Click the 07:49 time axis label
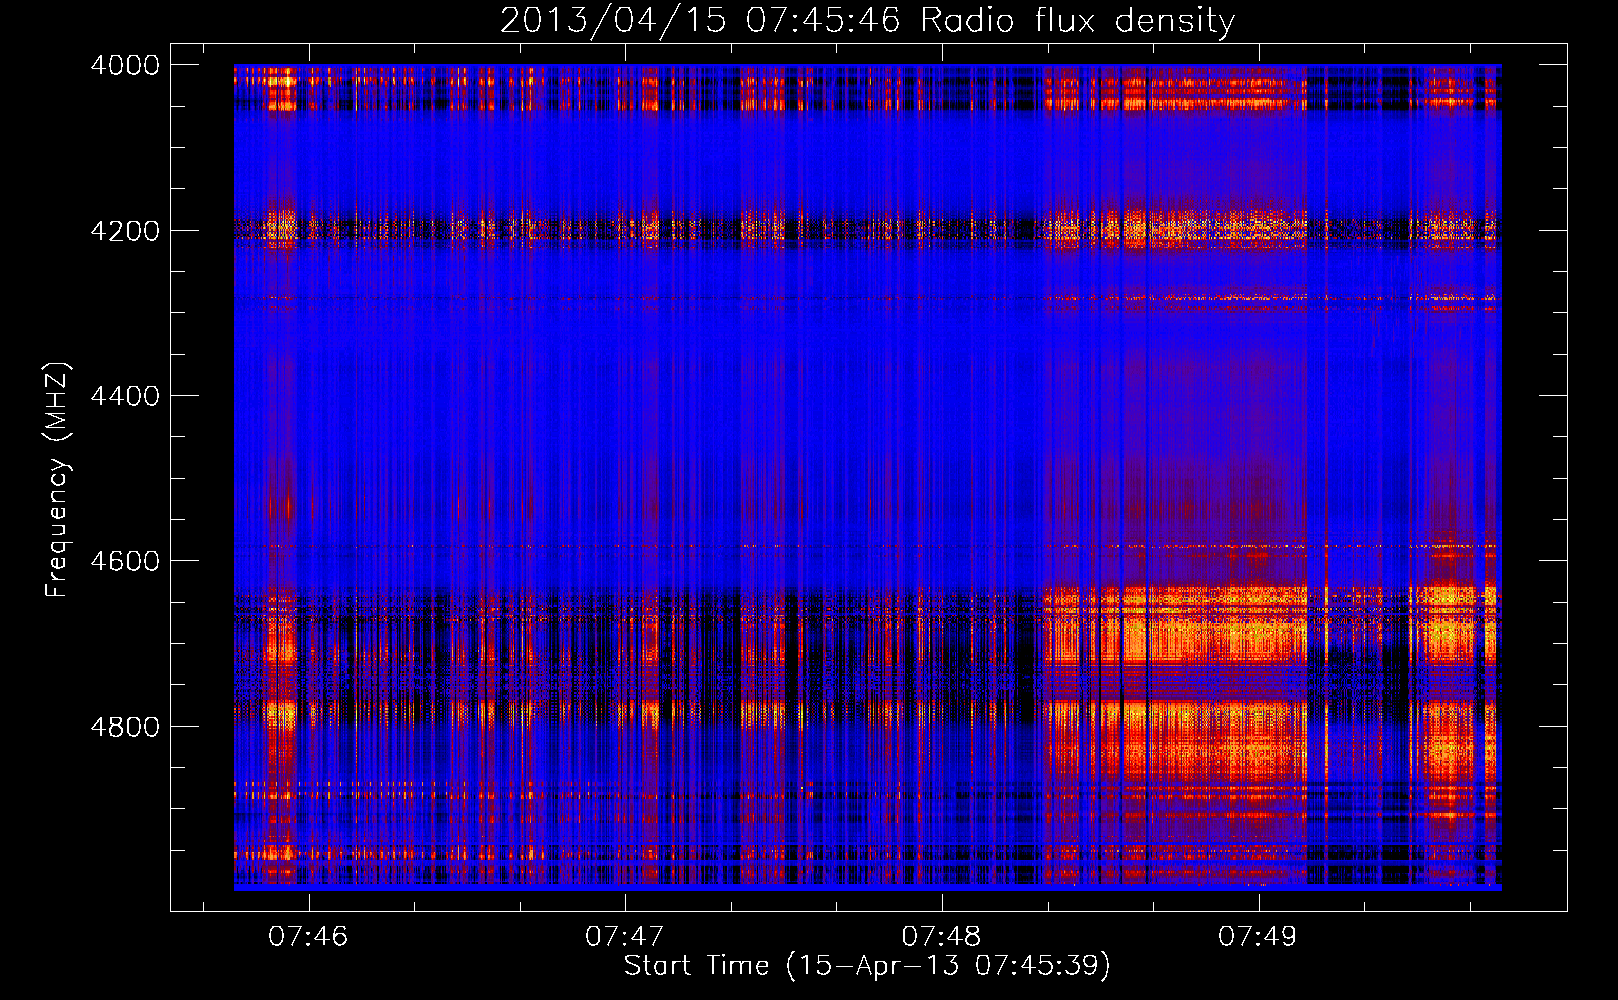The height and width of the screenshot is (1000, 1618). pos(1257,936)
